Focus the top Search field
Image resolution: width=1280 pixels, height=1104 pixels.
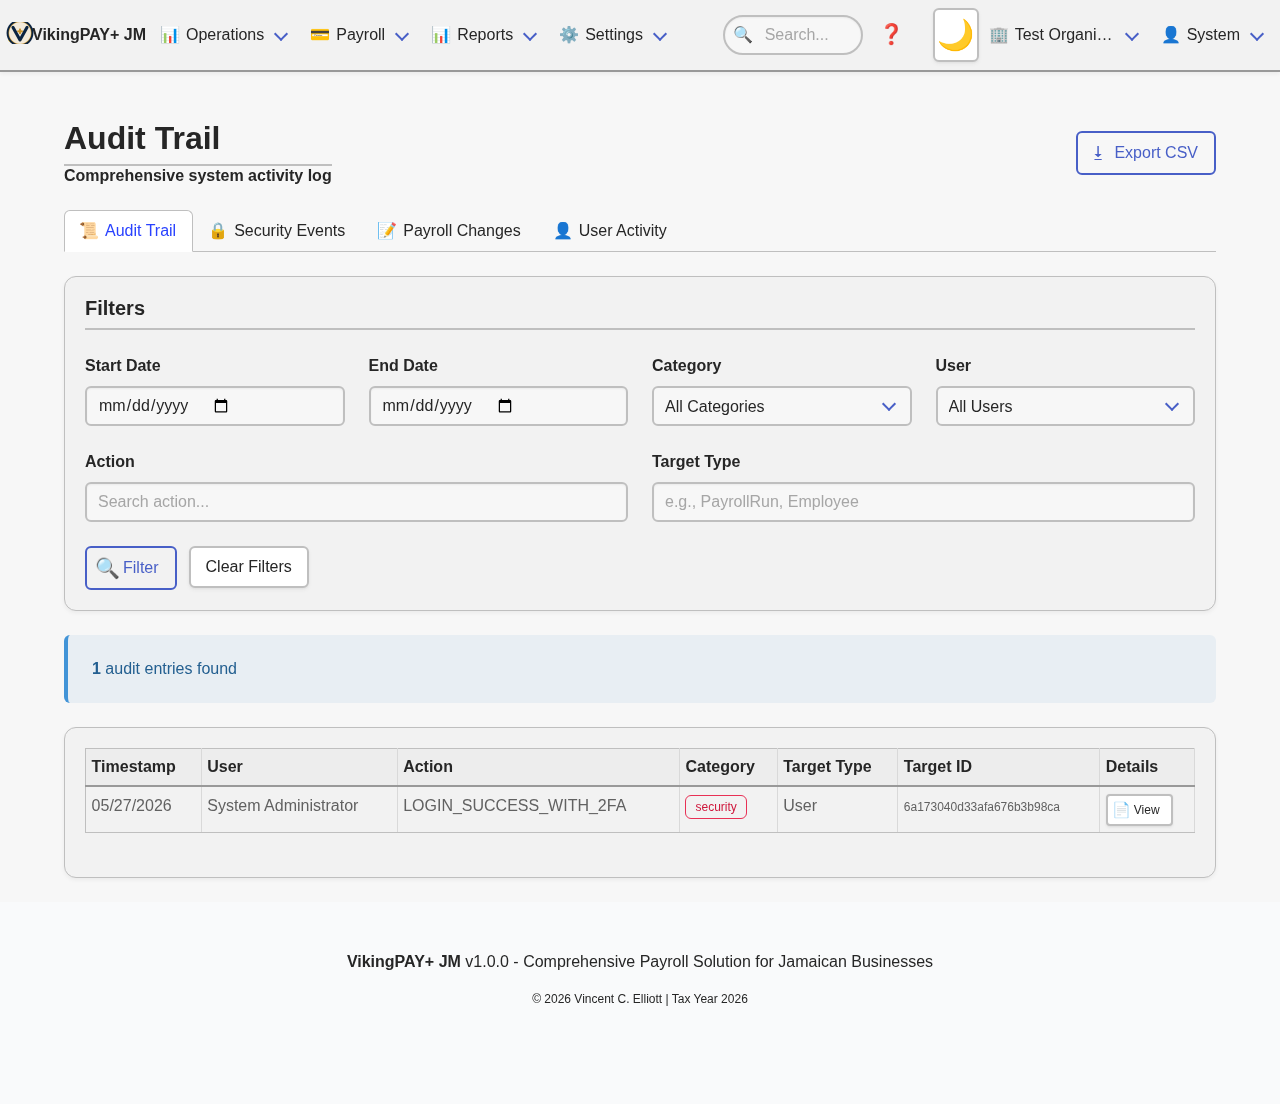793,35
